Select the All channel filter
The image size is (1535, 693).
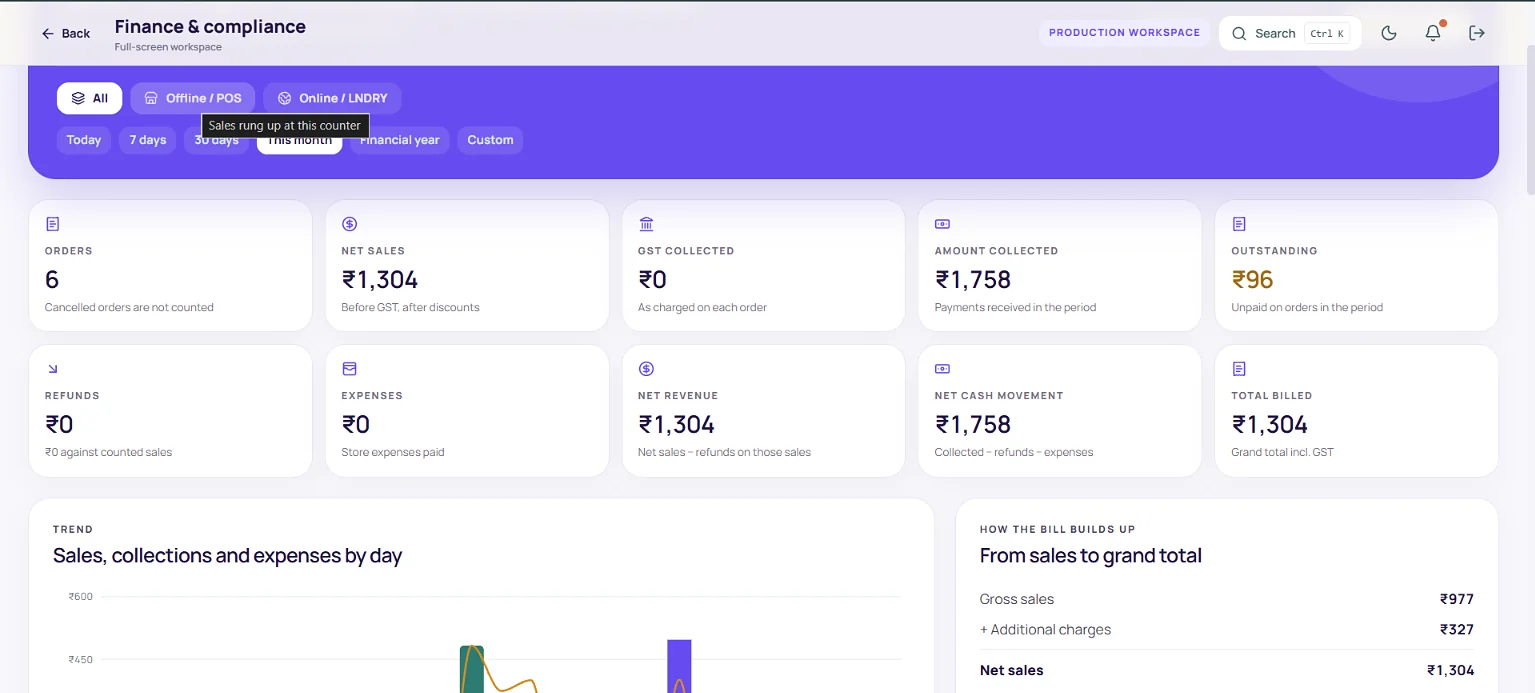89,98
